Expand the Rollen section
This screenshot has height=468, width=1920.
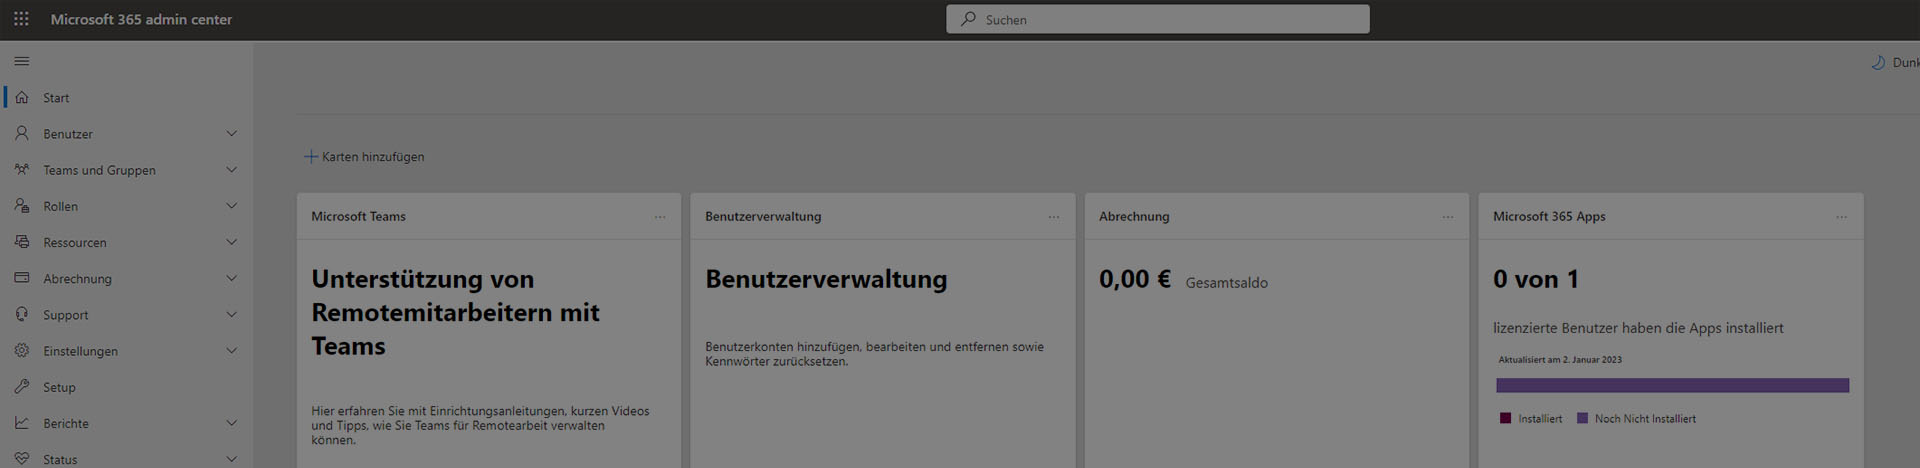point(232,206)
